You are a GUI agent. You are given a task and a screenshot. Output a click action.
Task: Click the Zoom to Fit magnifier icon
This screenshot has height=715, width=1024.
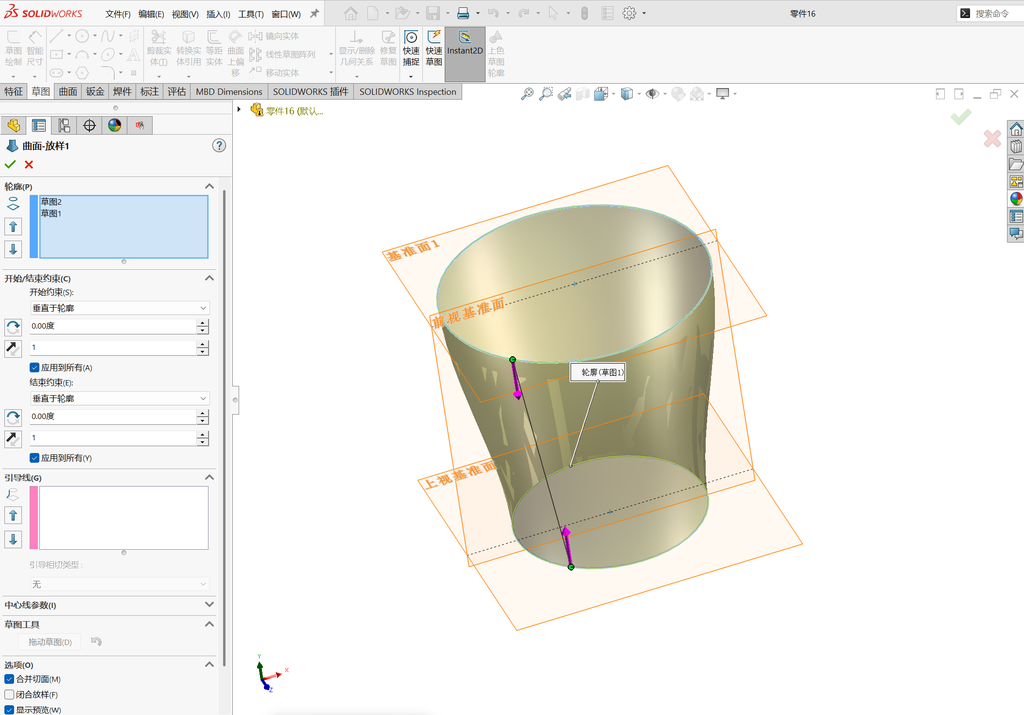tap(526, 94)
